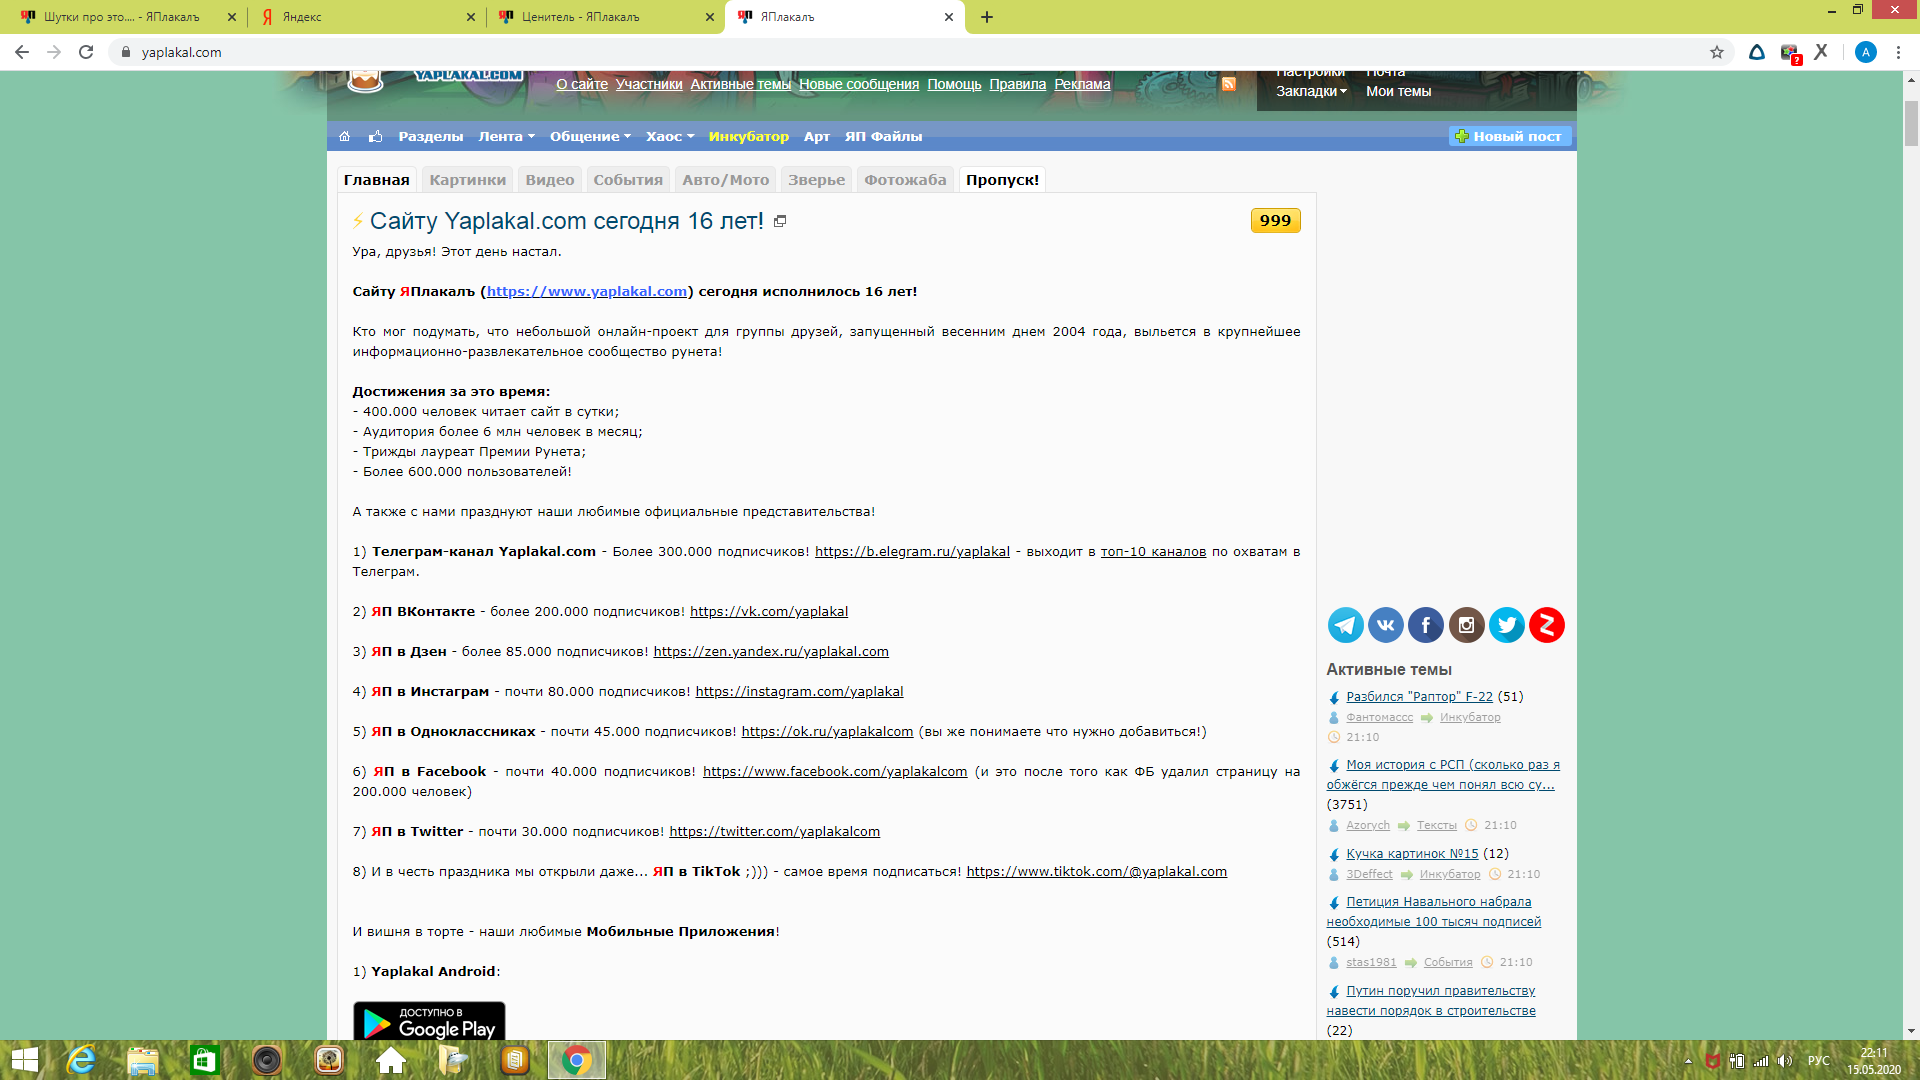The width and height of the screenshot is (1920, 1080).
Task: Click the Новый пост button
Action: pyautogui.click(x=1510, y=136)
